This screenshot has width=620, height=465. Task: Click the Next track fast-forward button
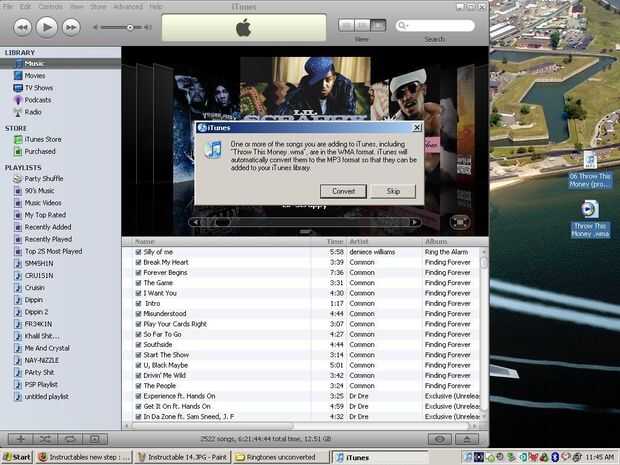click(x=71, y=27)
